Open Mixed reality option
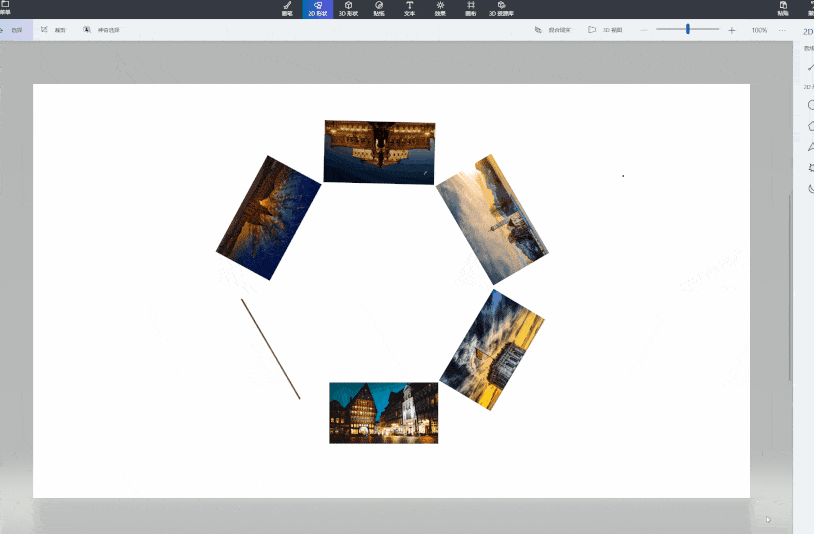The image size is (814, 534). pos(553,30)
